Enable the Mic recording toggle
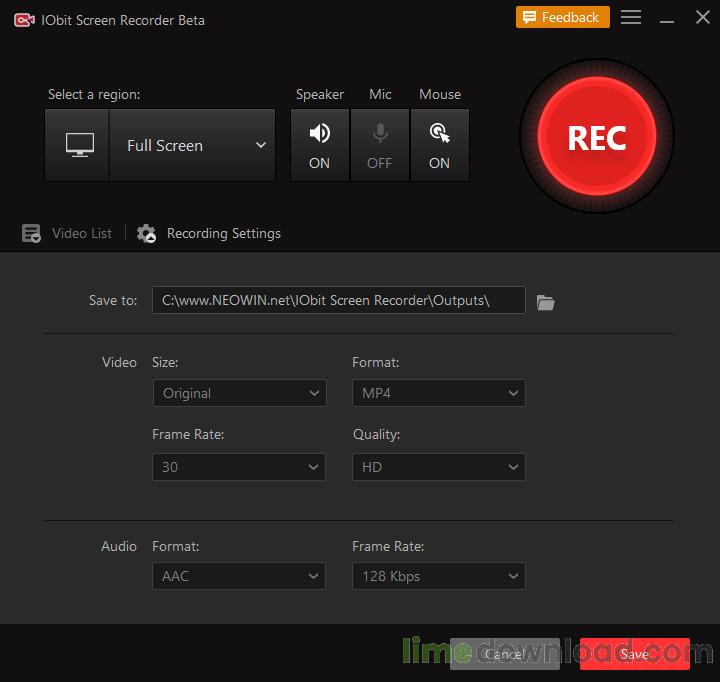720x682 pixels. 380,145
